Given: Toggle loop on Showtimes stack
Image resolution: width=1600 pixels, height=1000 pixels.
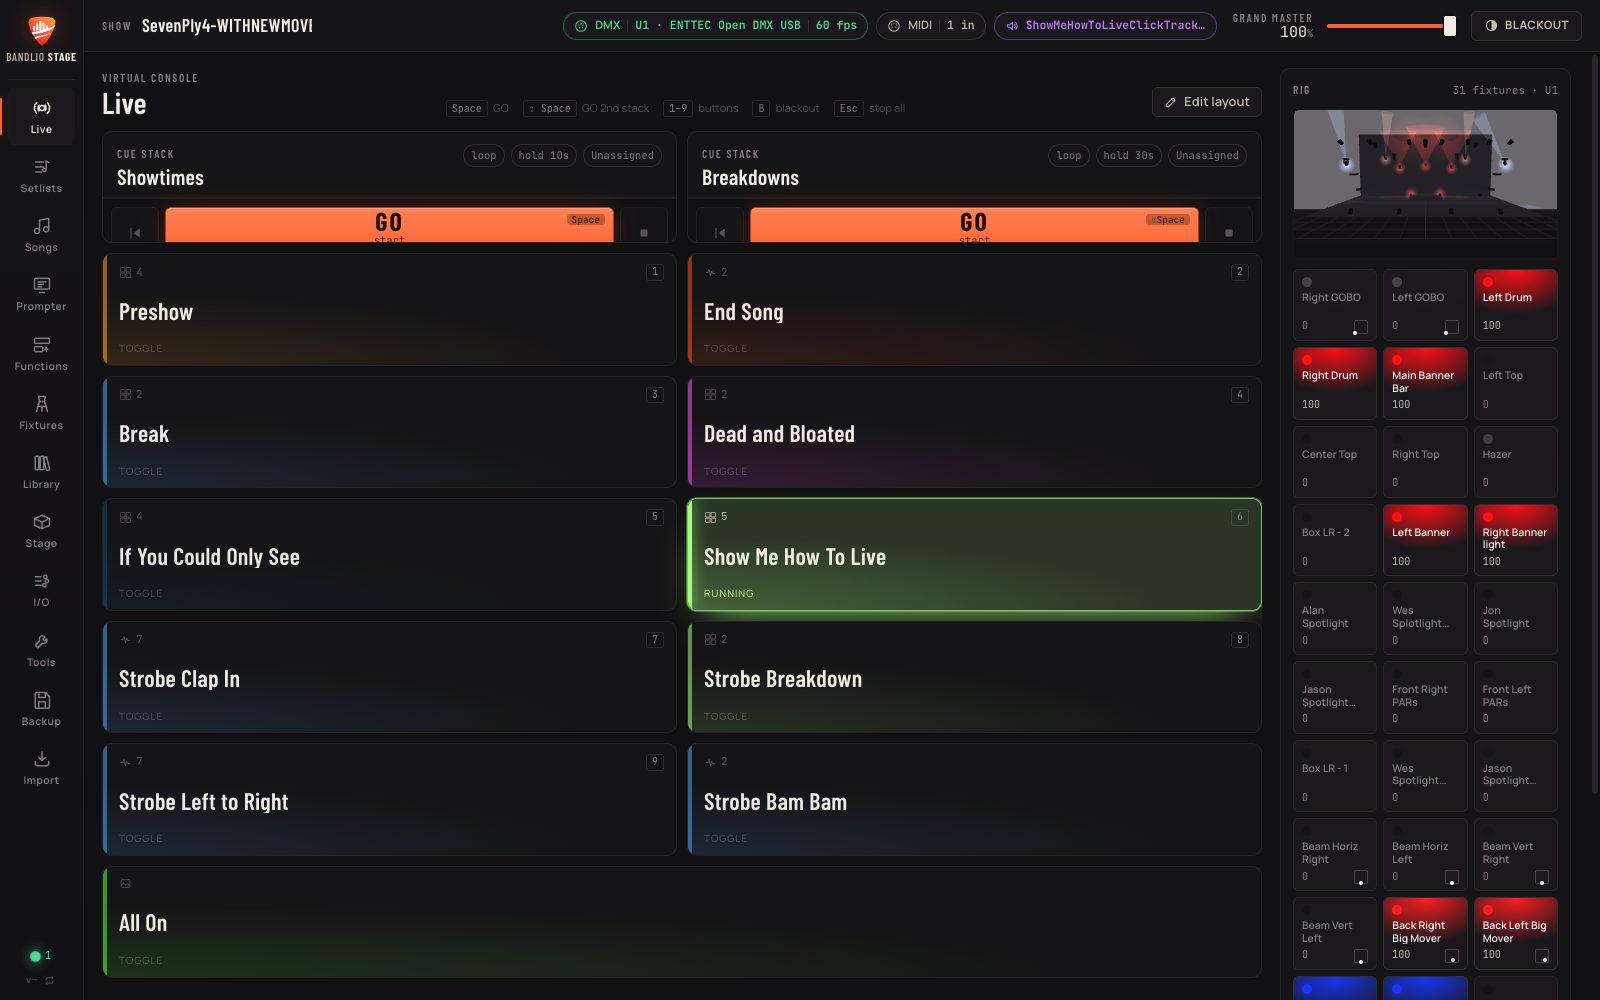Looking at the screenshot, I should click(484, 155).
